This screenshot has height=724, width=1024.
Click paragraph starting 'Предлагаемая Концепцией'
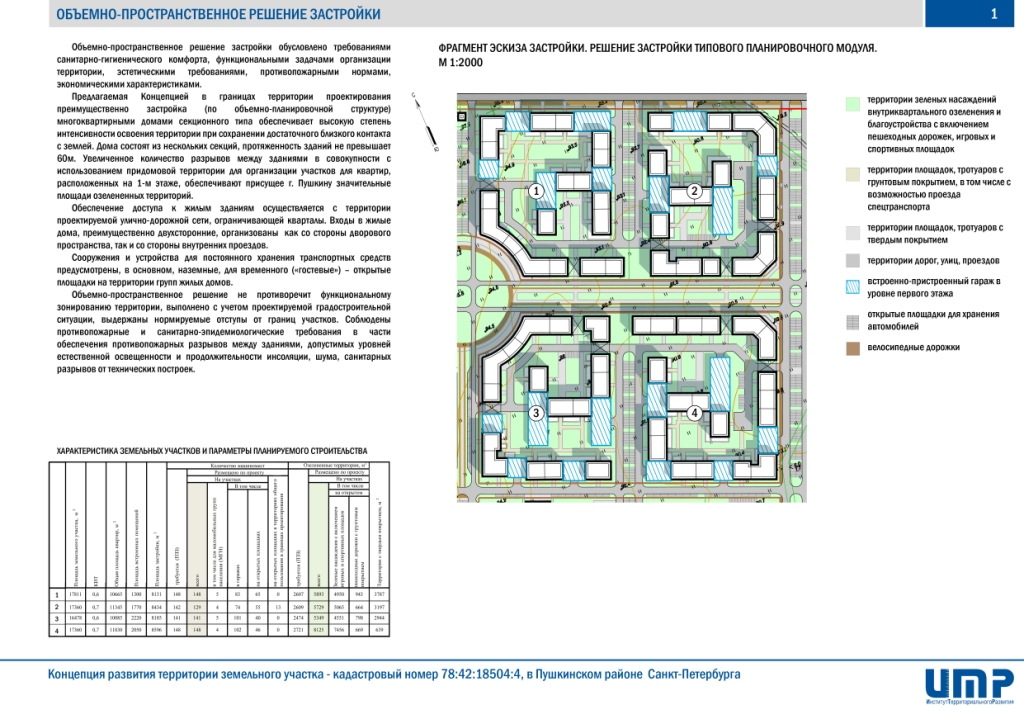click(223, 146)
